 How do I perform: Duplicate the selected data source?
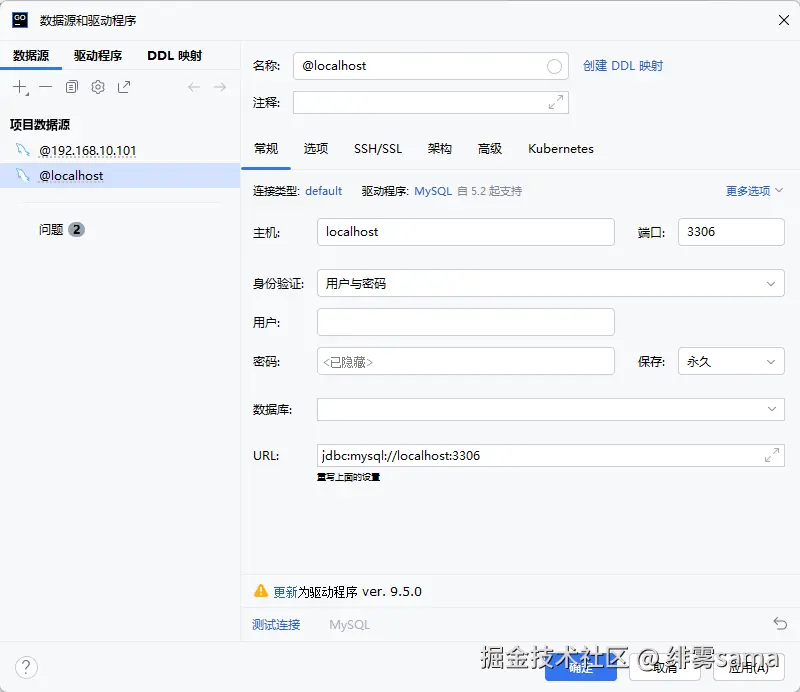[x=72, y=87]
